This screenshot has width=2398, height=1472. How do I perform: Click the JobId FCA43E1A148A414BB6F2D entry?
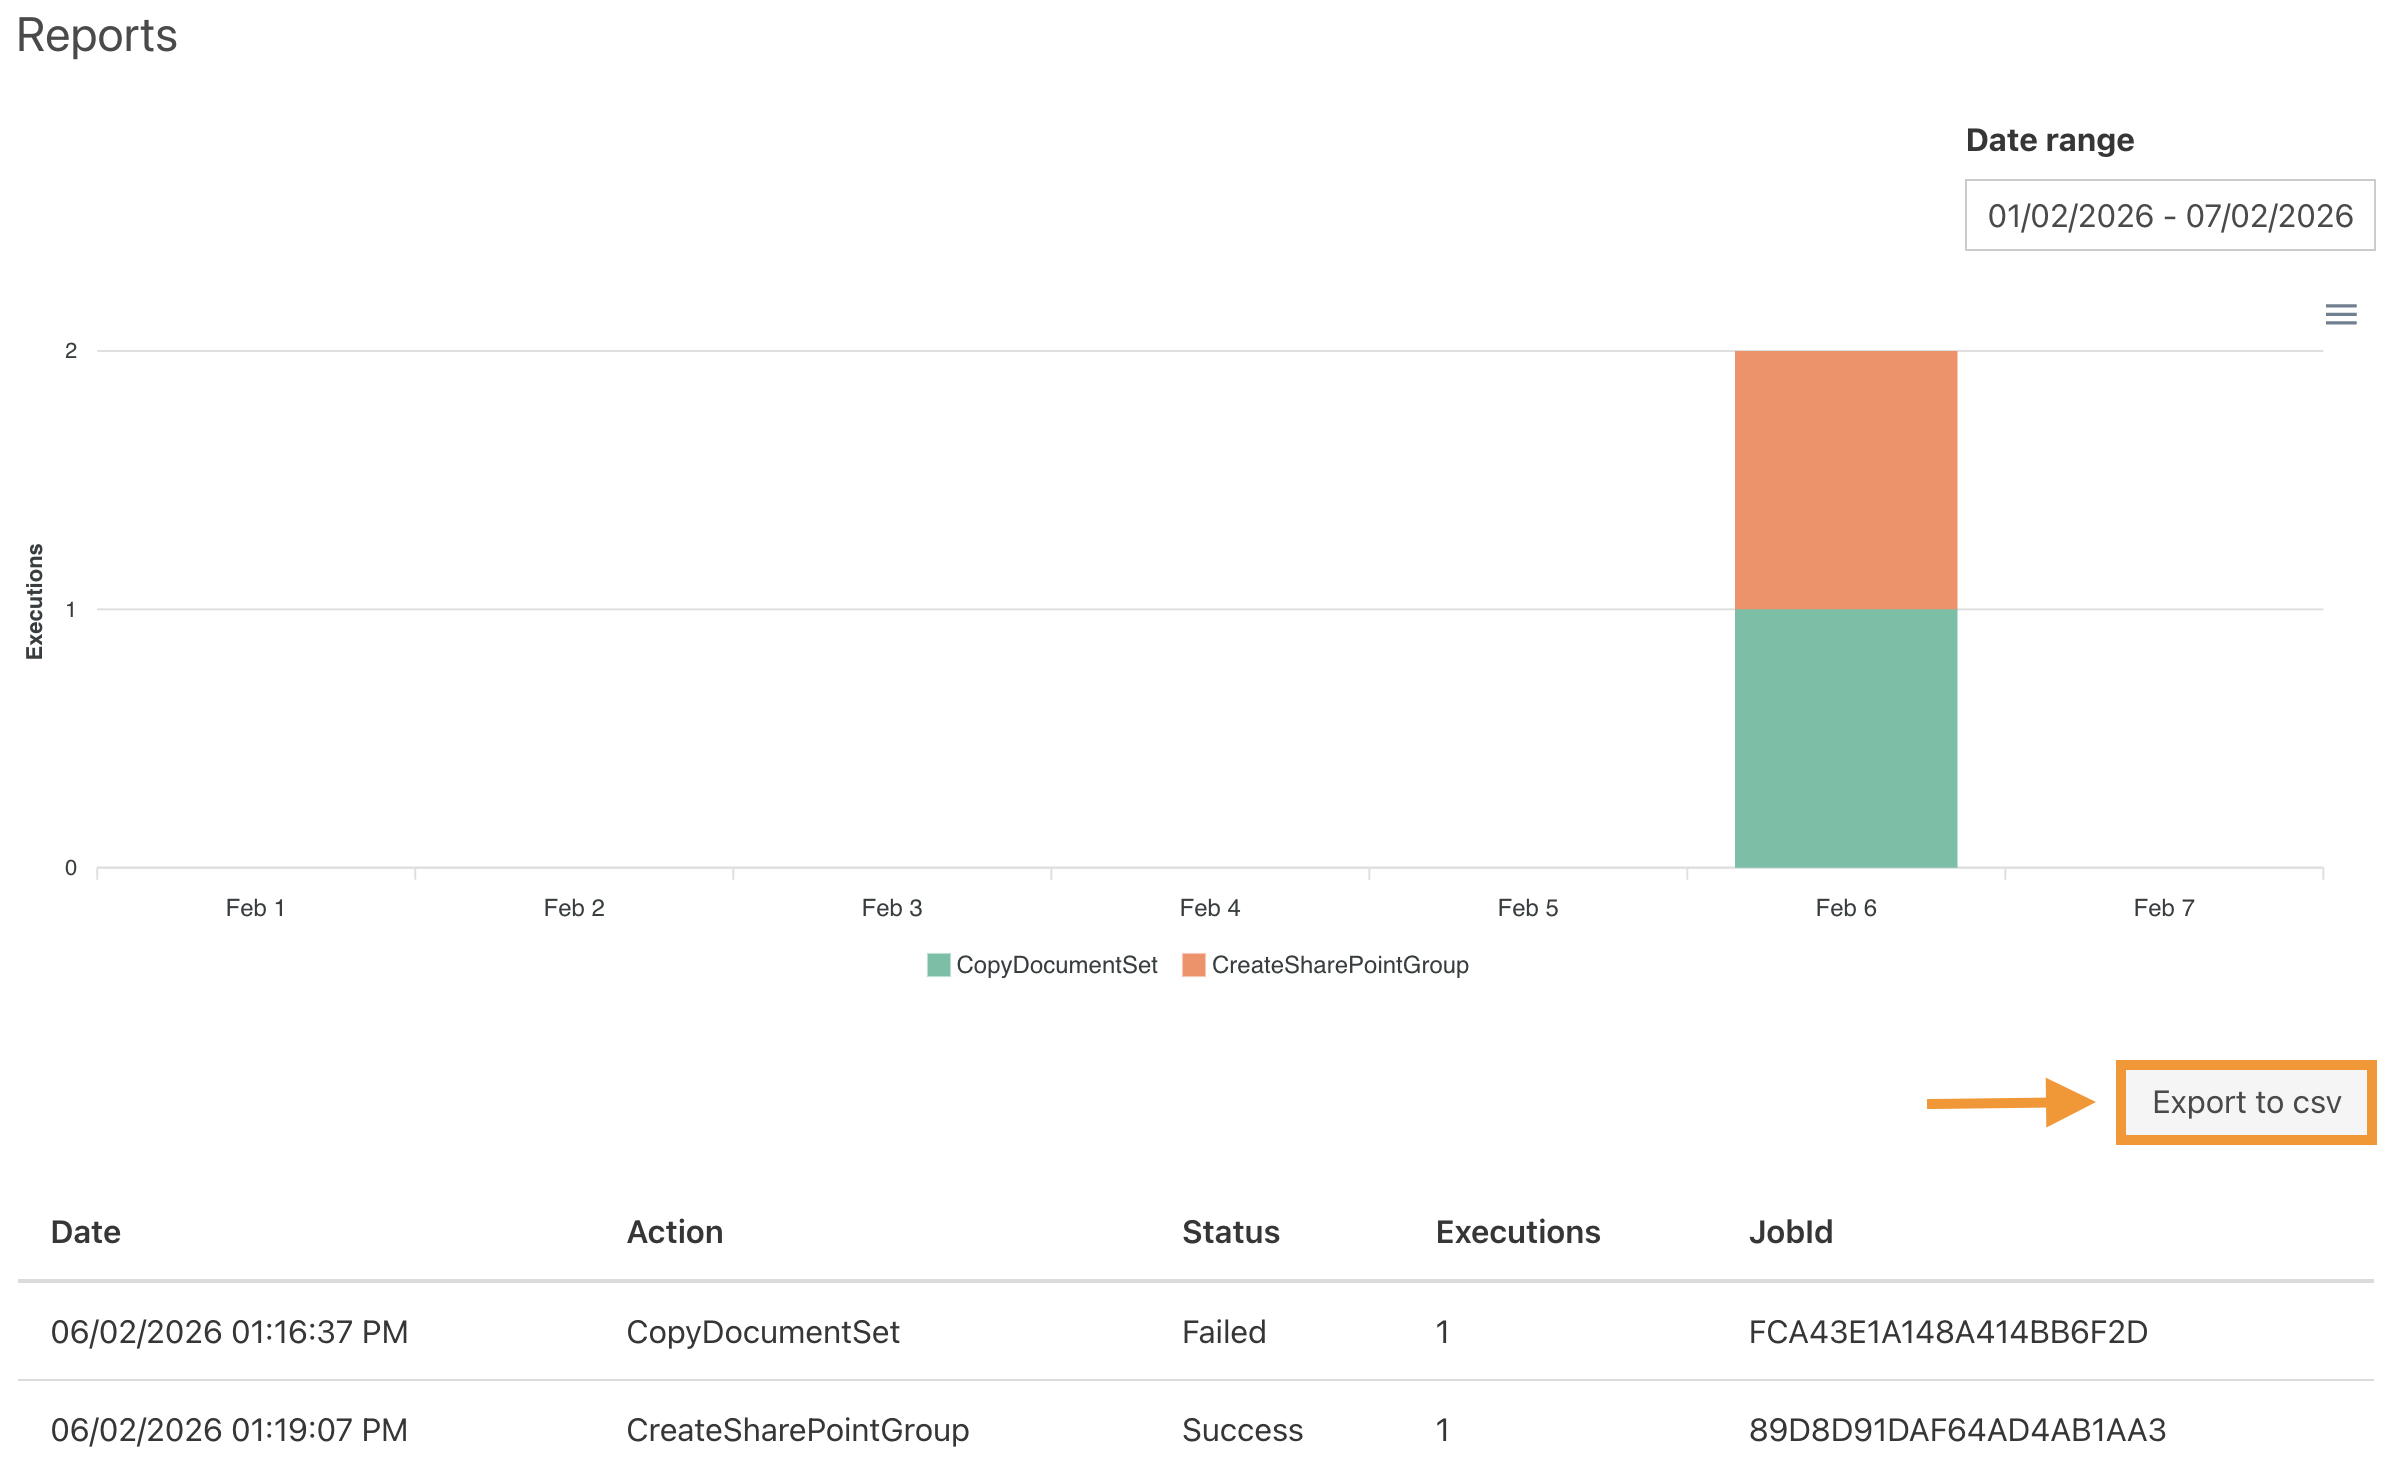click(1947, 1331)
